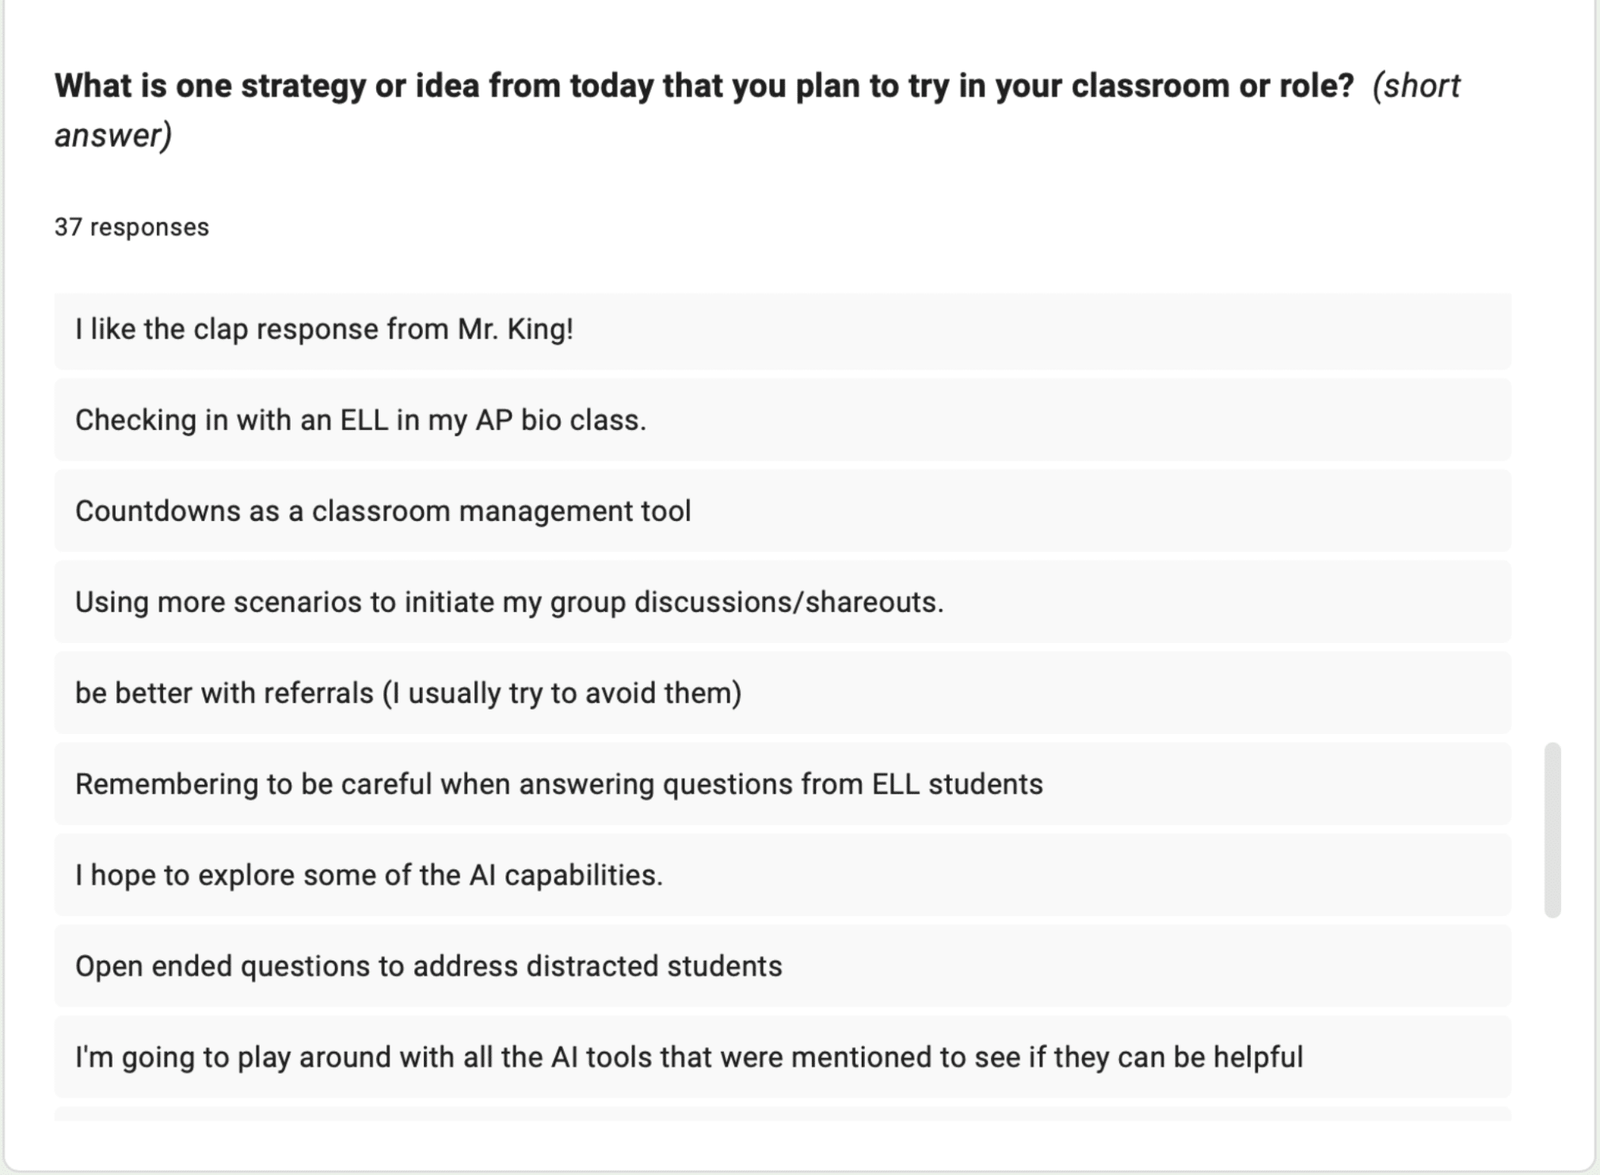This screenshot has width=1600, height=1175.
Task: Click the italic '(short' label beside the question
Action: click(x=1416, y=86)
